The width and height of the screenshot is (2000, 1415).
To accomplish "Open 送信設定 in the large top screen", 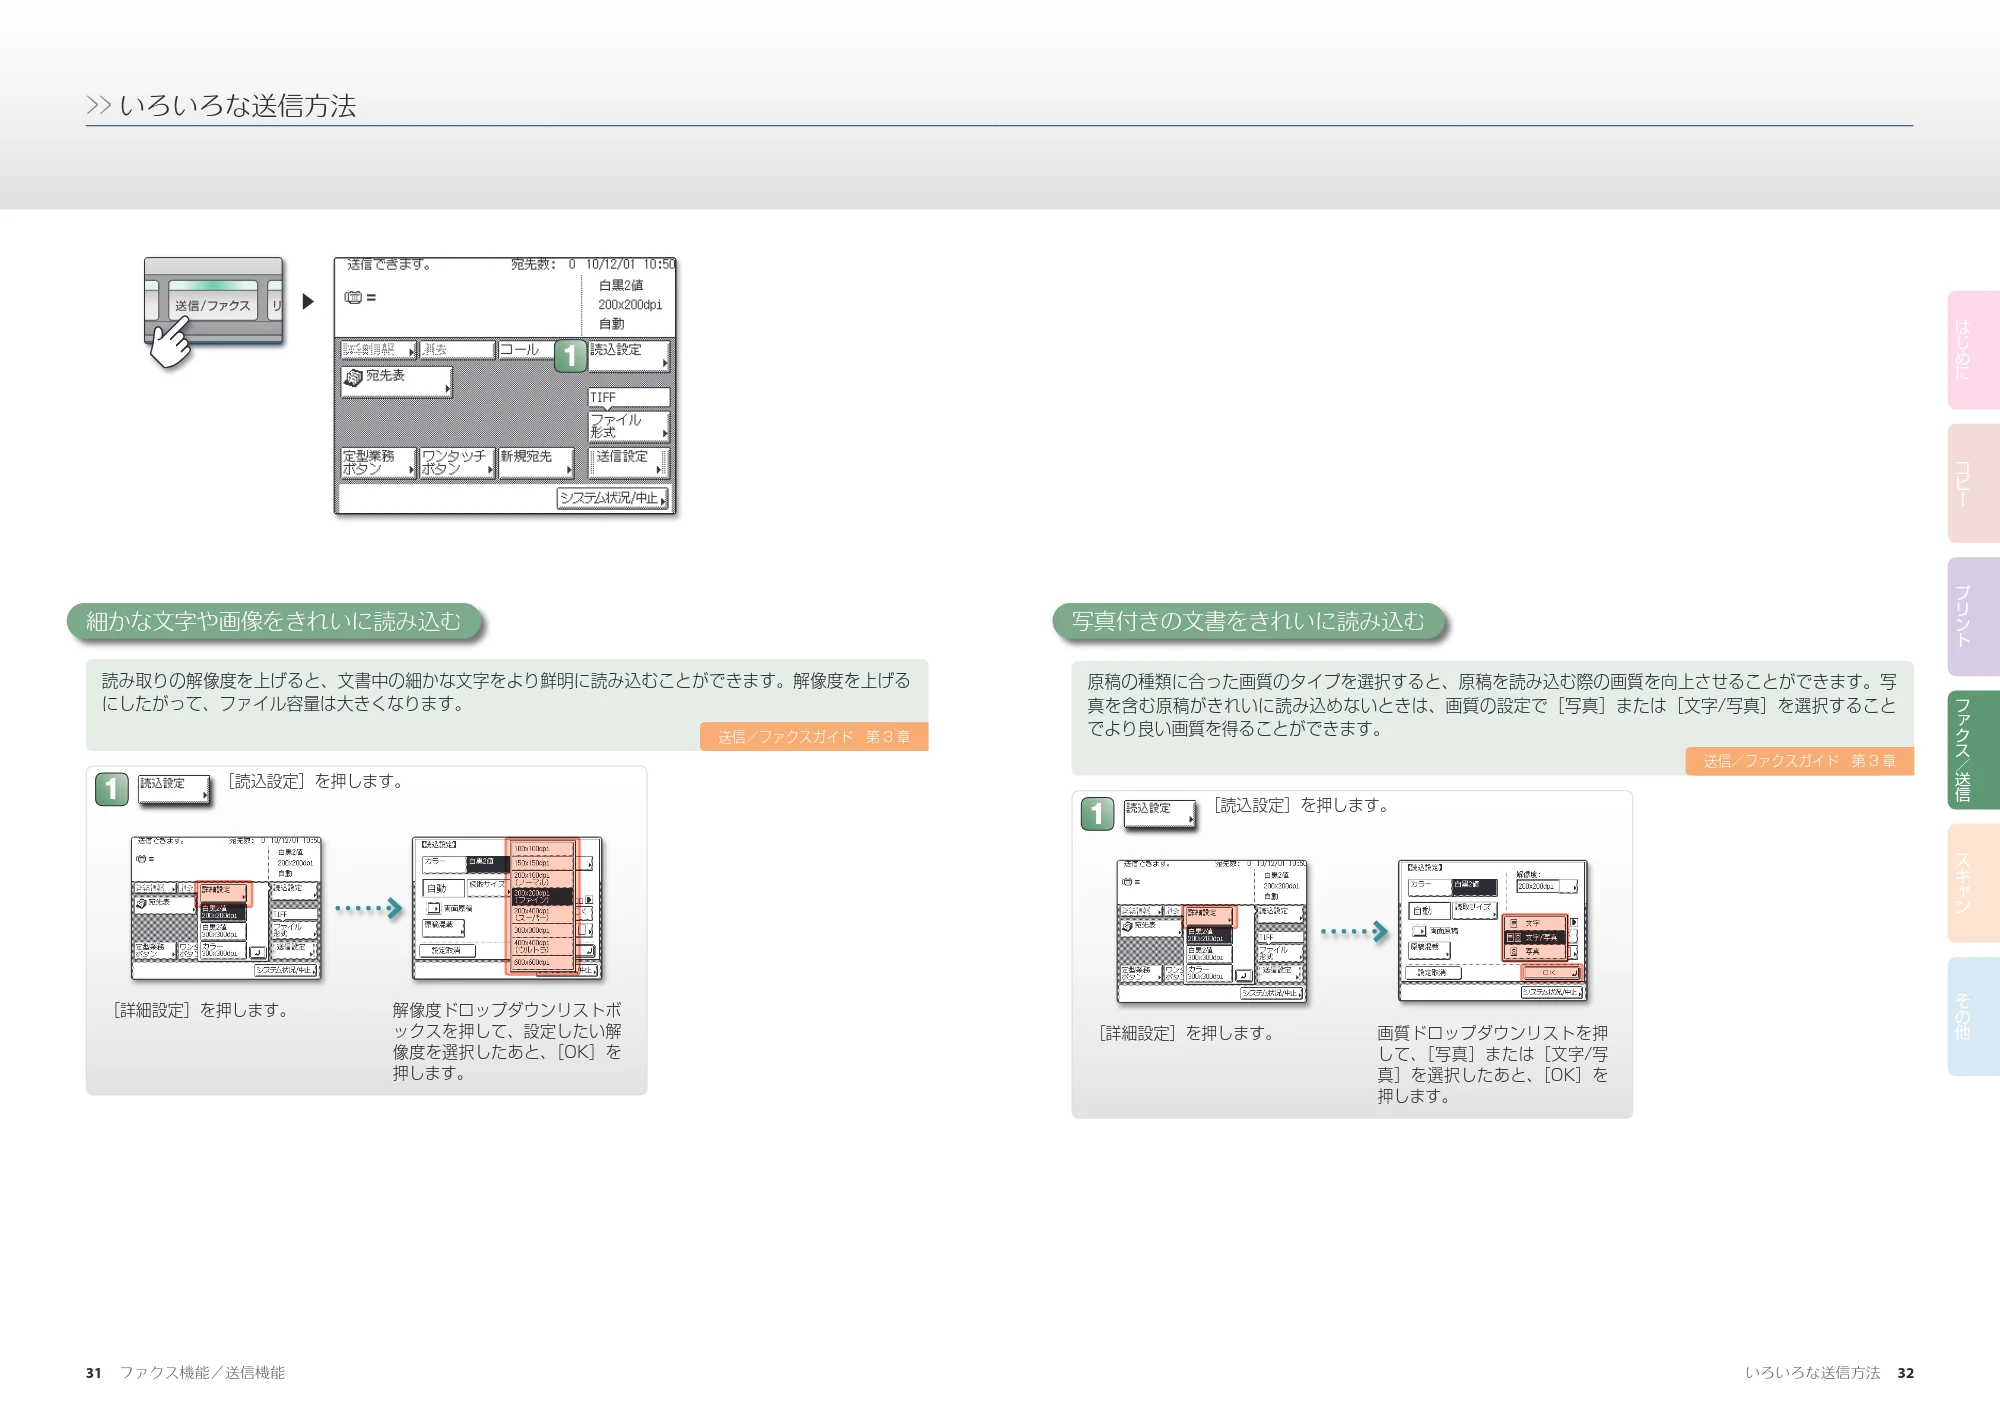I will [628, 461].
